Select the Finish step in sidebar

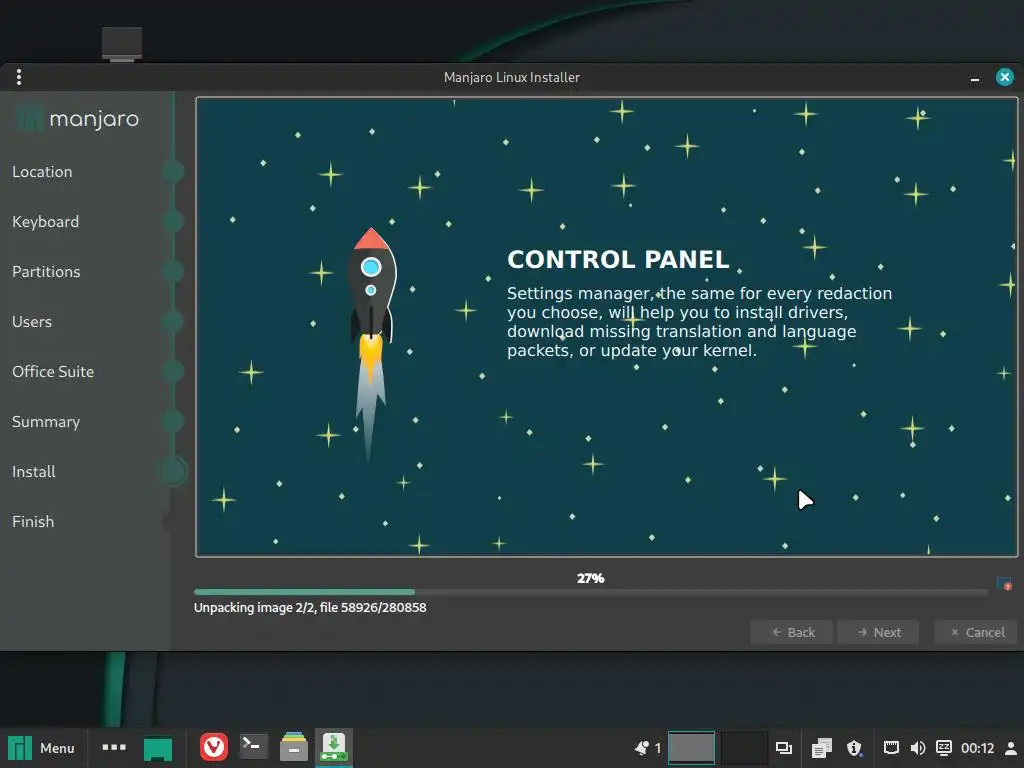pyautogui.click(x=33, y=522)
